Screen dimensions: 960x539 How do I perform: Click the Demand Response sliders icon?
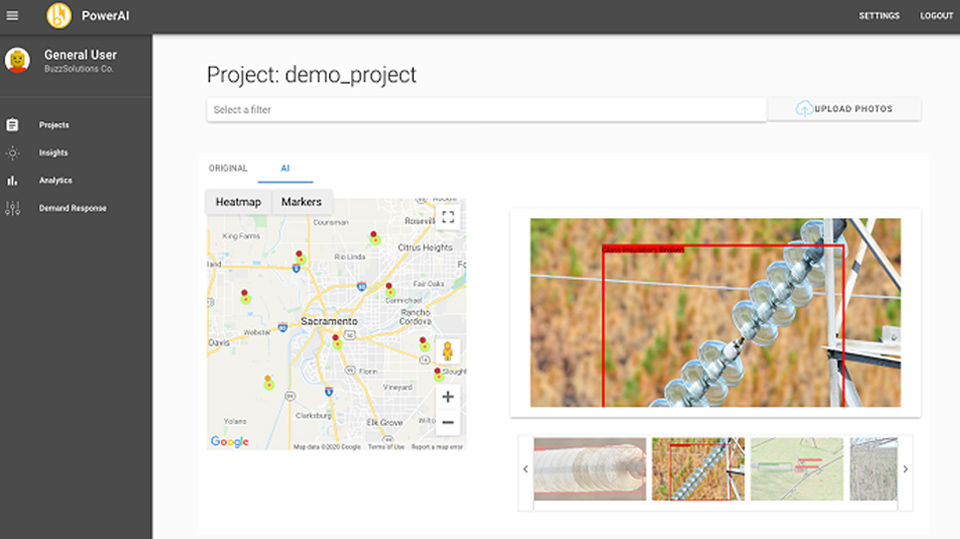(x=13, y=208)
